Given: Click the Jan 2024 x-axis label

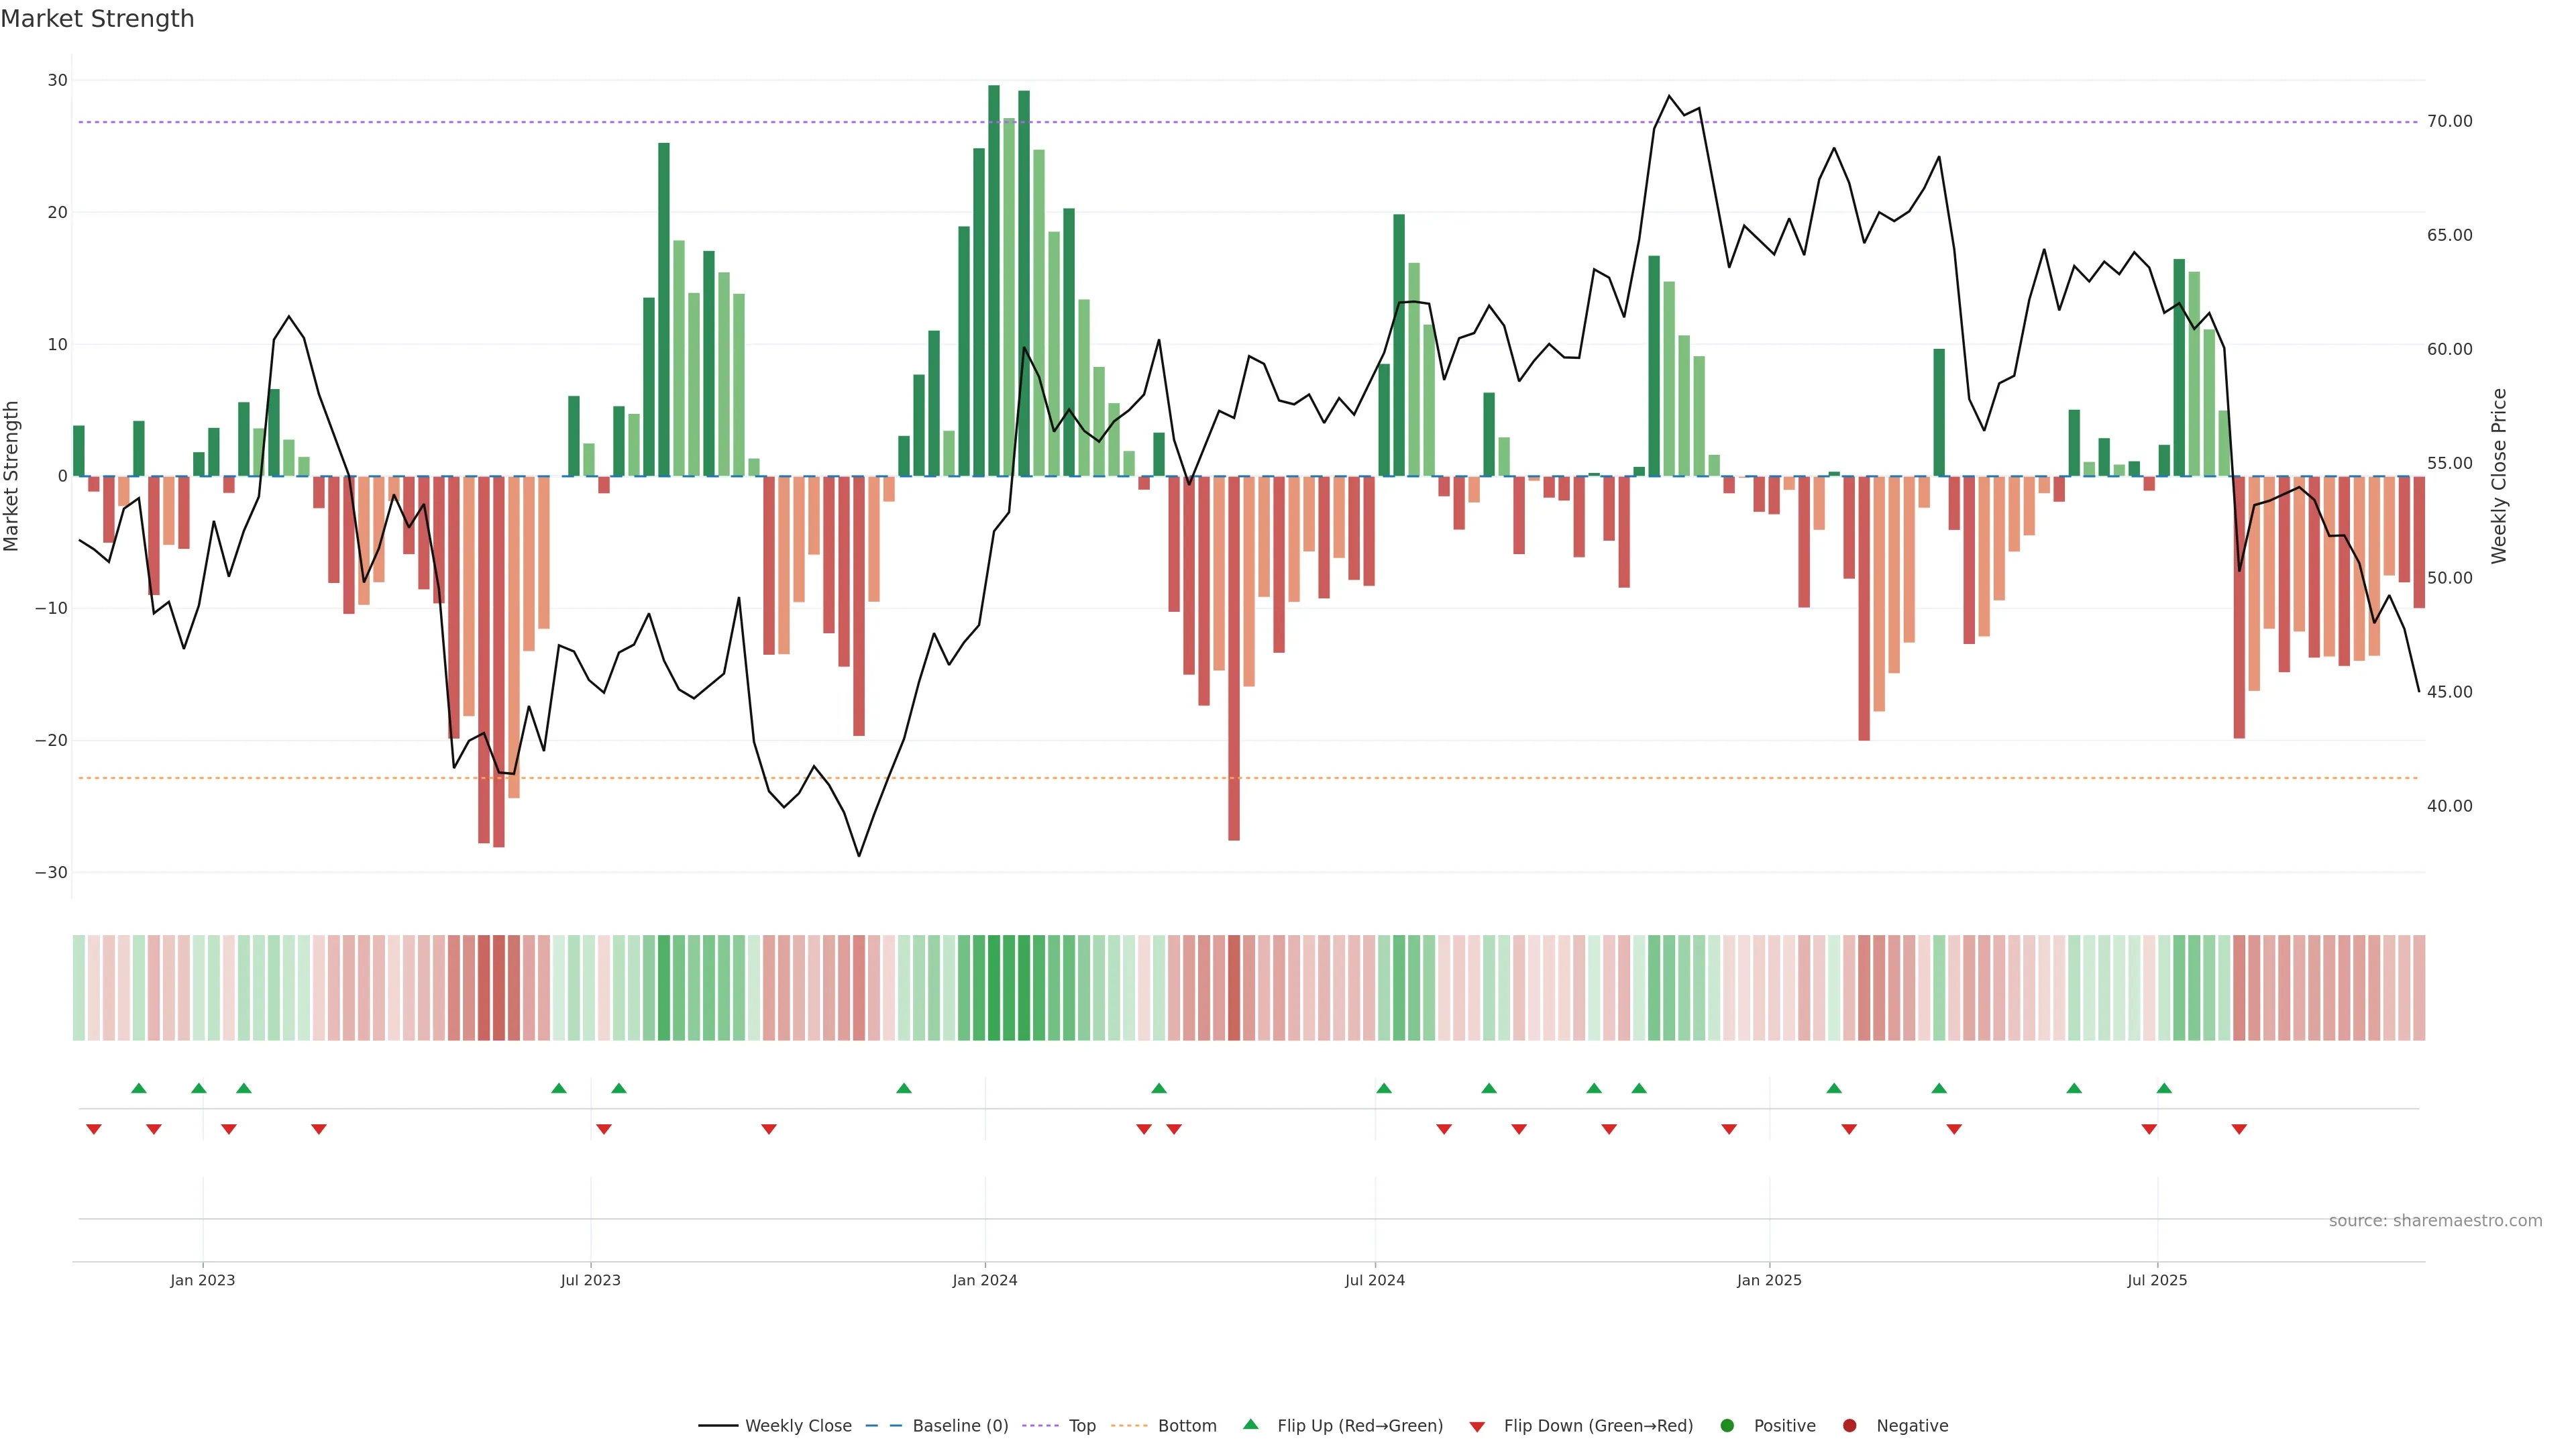Looking at the screenshot, I should [984, 1280].
